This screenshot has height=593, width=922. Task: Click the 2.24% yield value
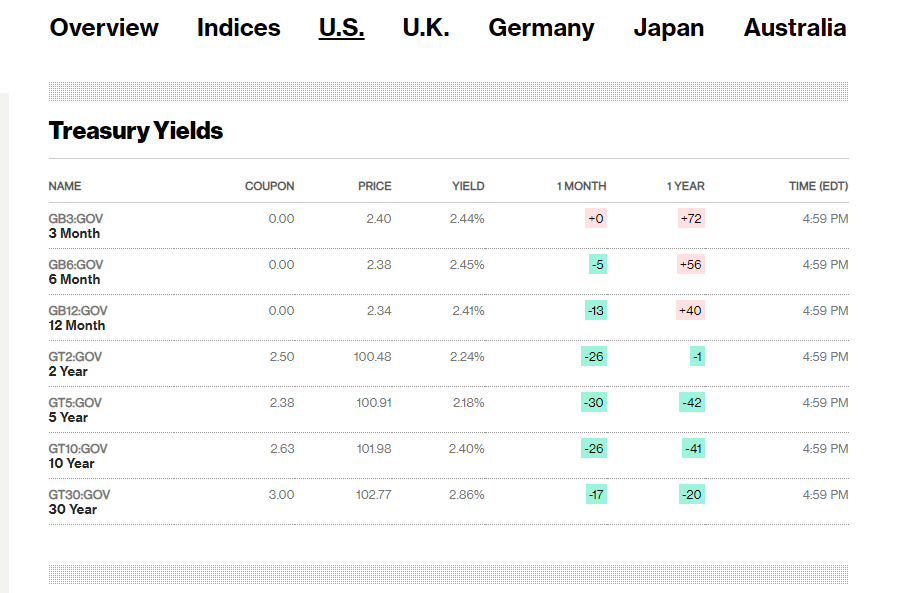[467, 357]
